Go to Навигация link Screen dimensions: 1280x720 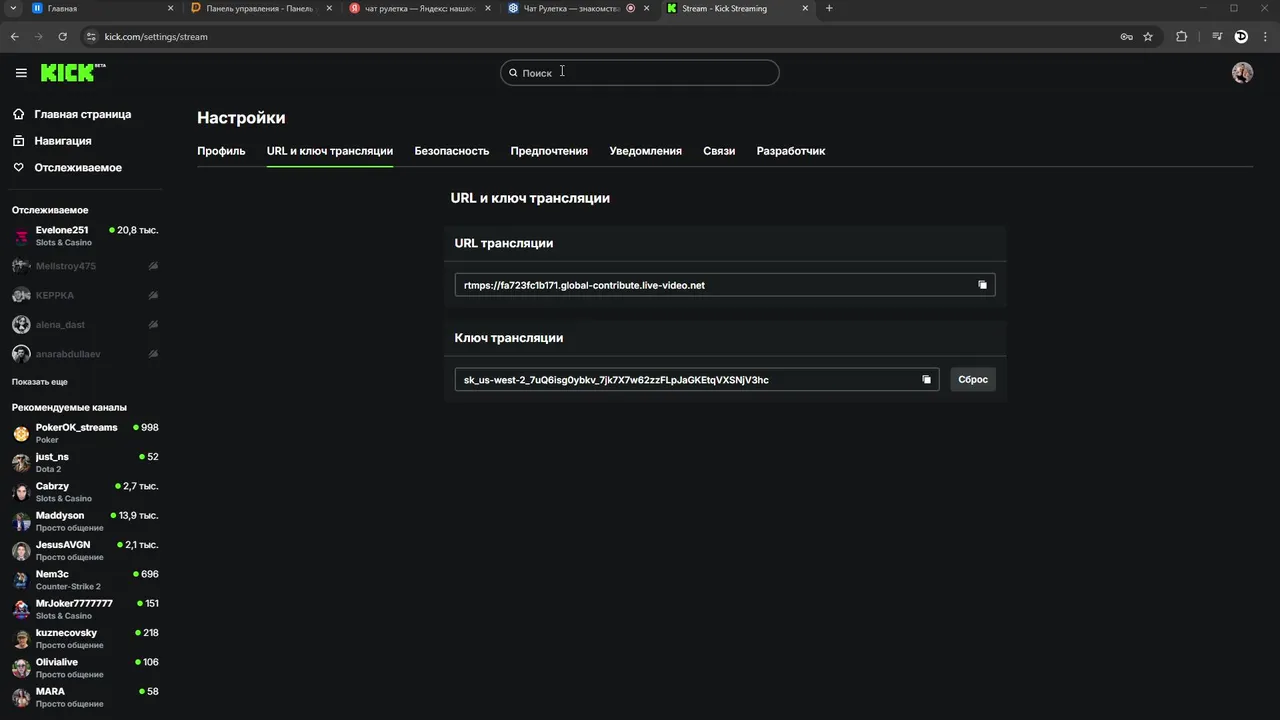(x=63, y=141)
